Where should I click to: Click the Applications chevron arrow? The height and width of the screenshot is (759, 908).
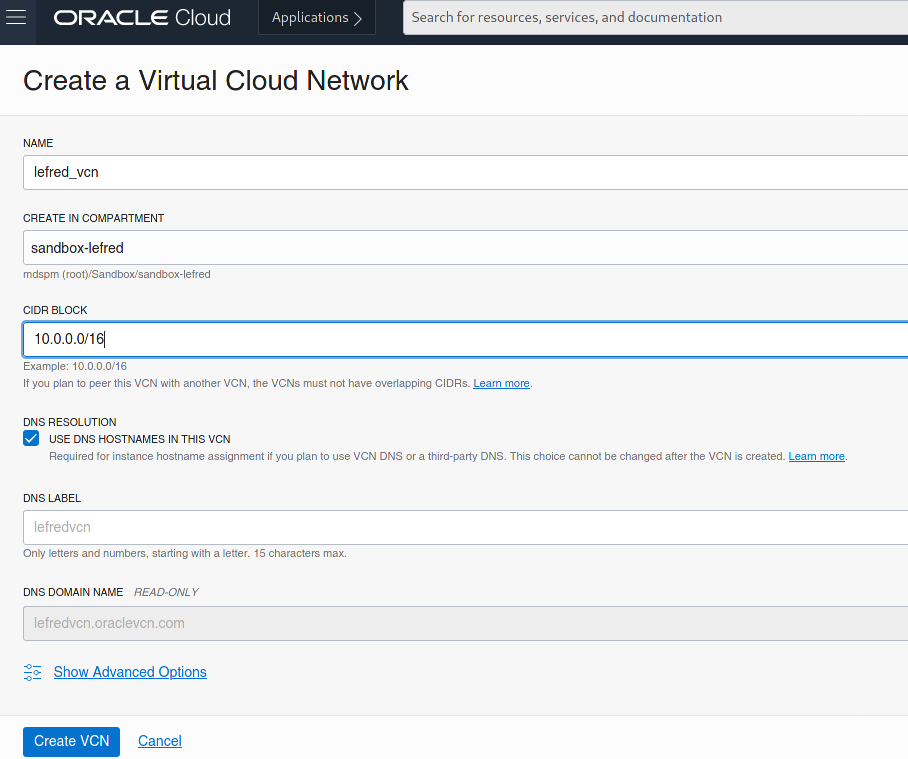coord(358,19)
